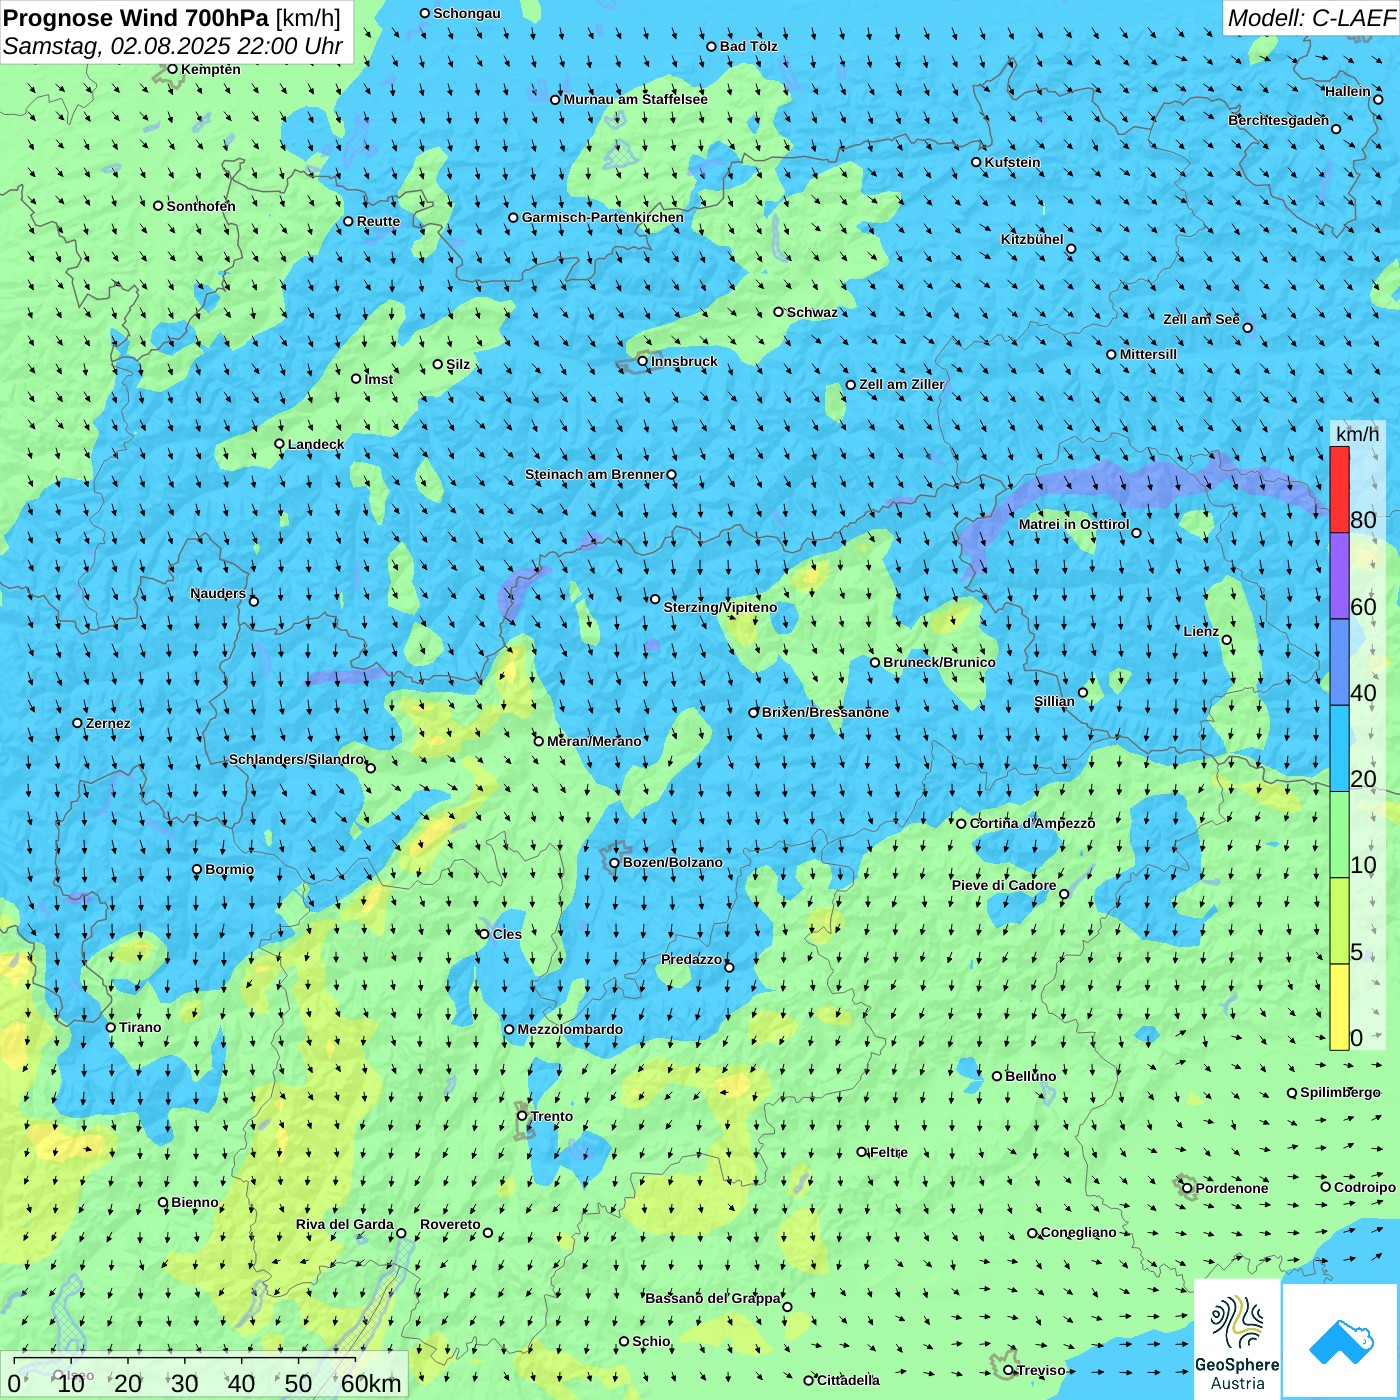Click the green 10–20 km/h legend band

(1339, 834)
